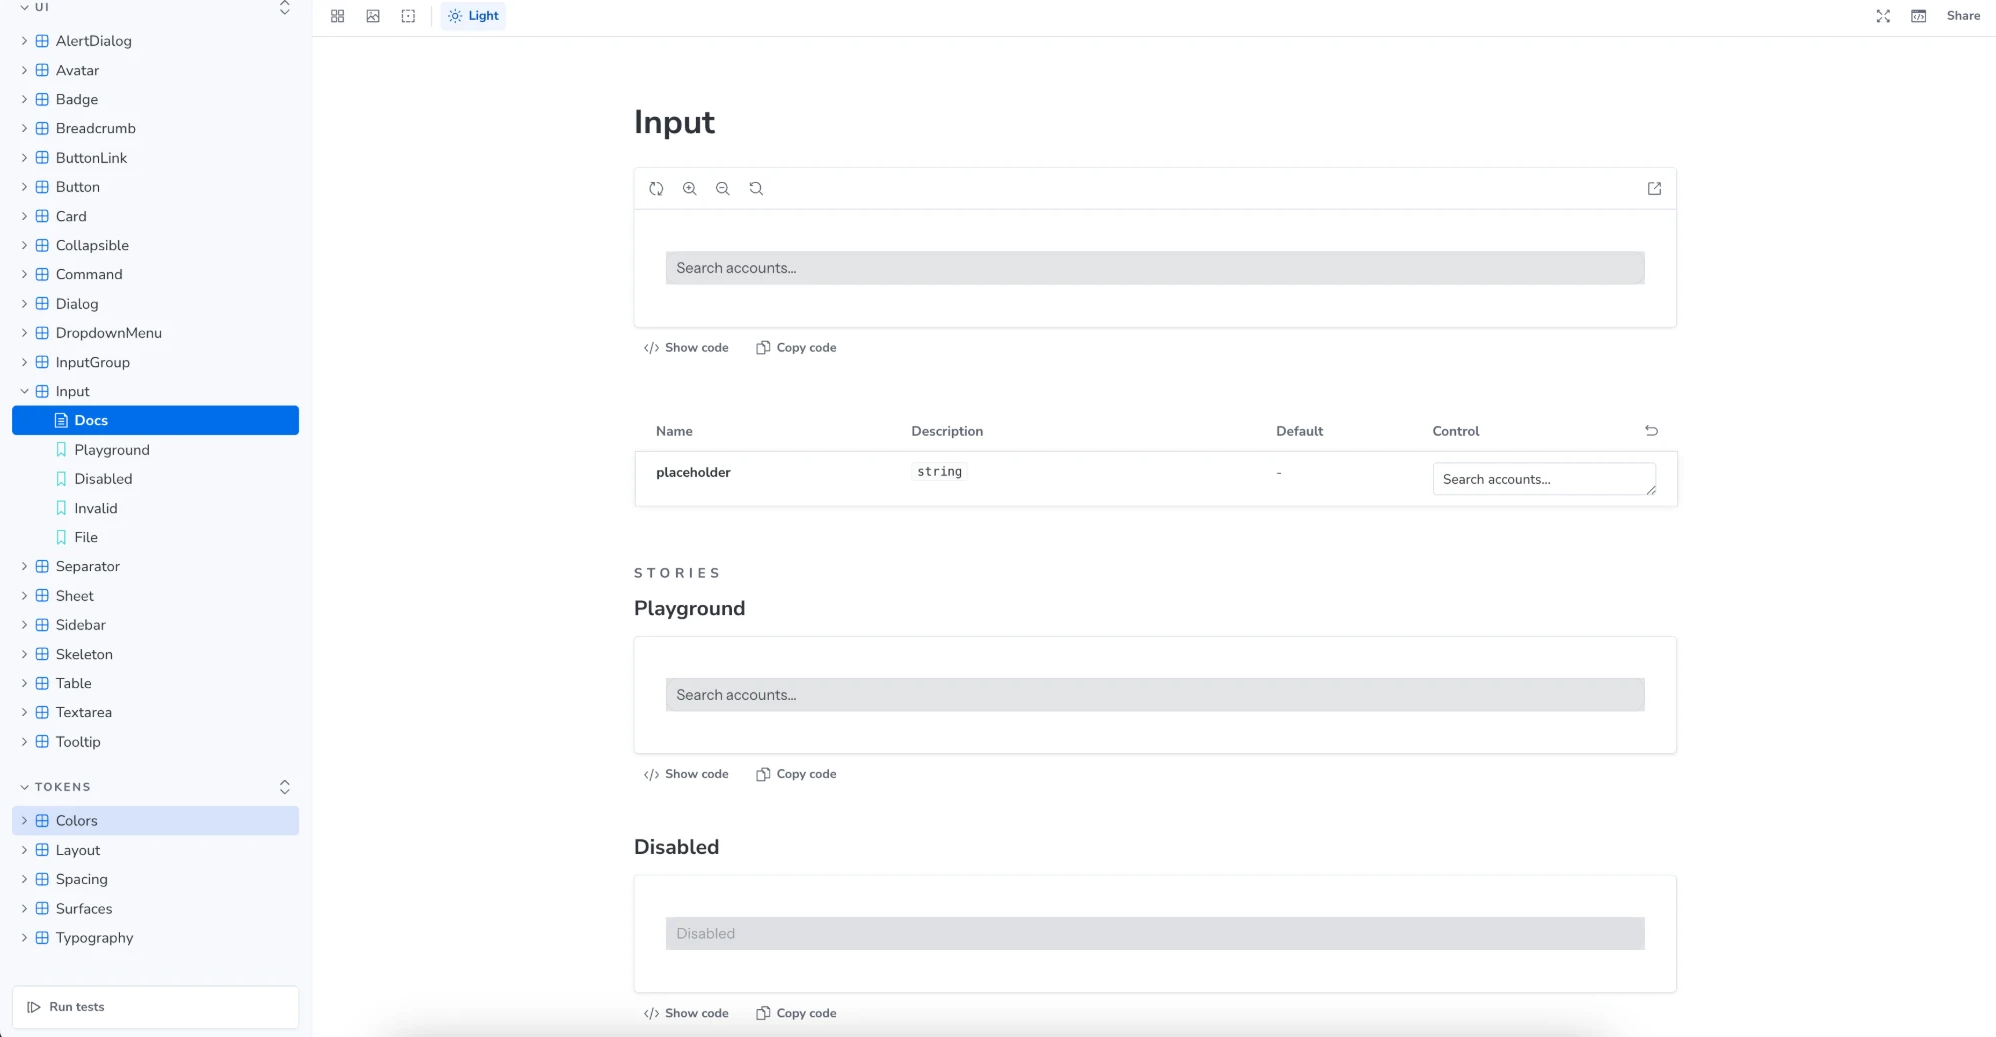Open Input story in new tab icon
Screen dimensions: 1996x1037
pyautogui.click(x=1654, y=188)
